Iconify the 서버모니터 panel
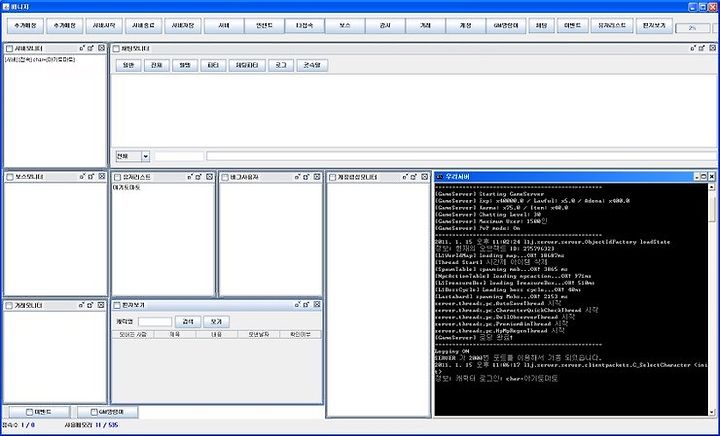The height and width of the screenshot is (436, 720). point(82,48)
